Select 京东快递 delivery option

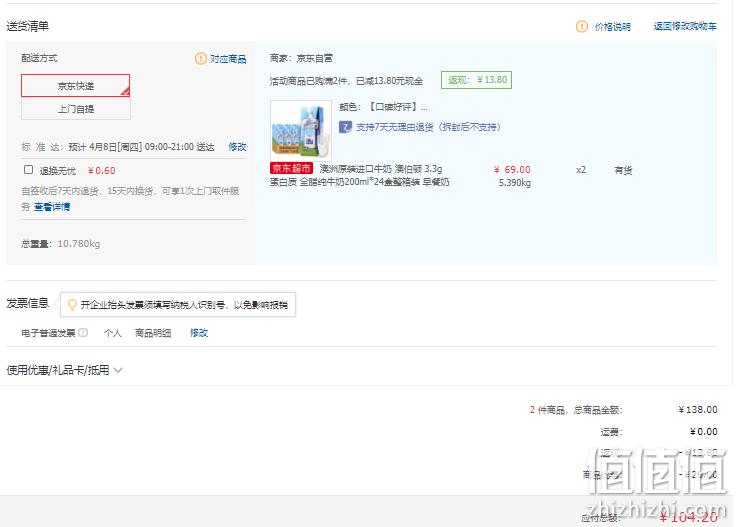tap(75, 85)
